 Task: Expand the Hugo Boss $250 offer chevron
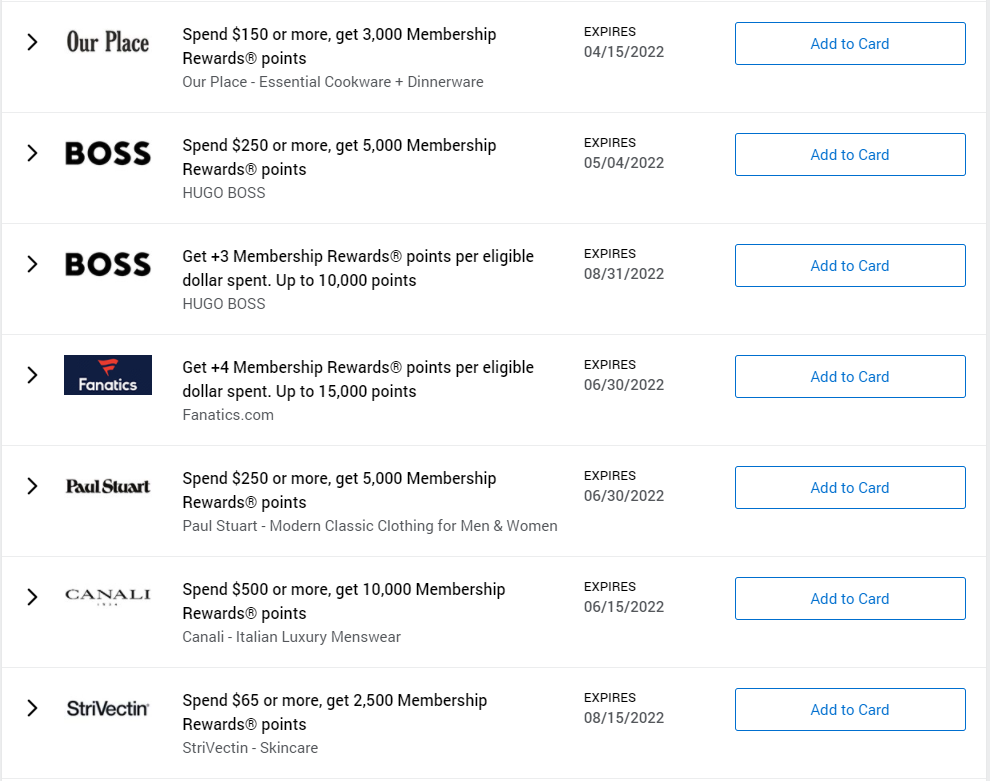[x=32, y=154]
